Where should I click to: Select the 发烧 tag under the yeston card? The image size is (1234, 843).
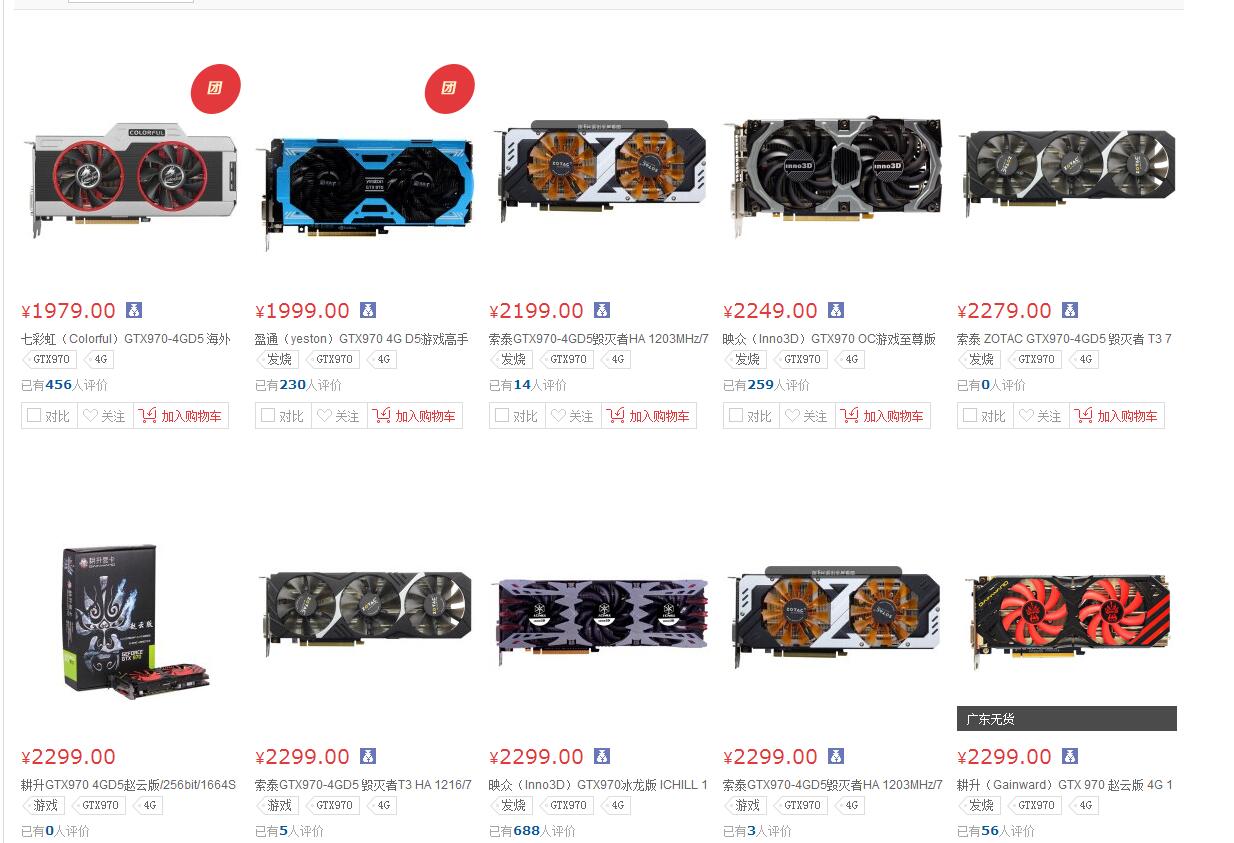tap(277, 359)
